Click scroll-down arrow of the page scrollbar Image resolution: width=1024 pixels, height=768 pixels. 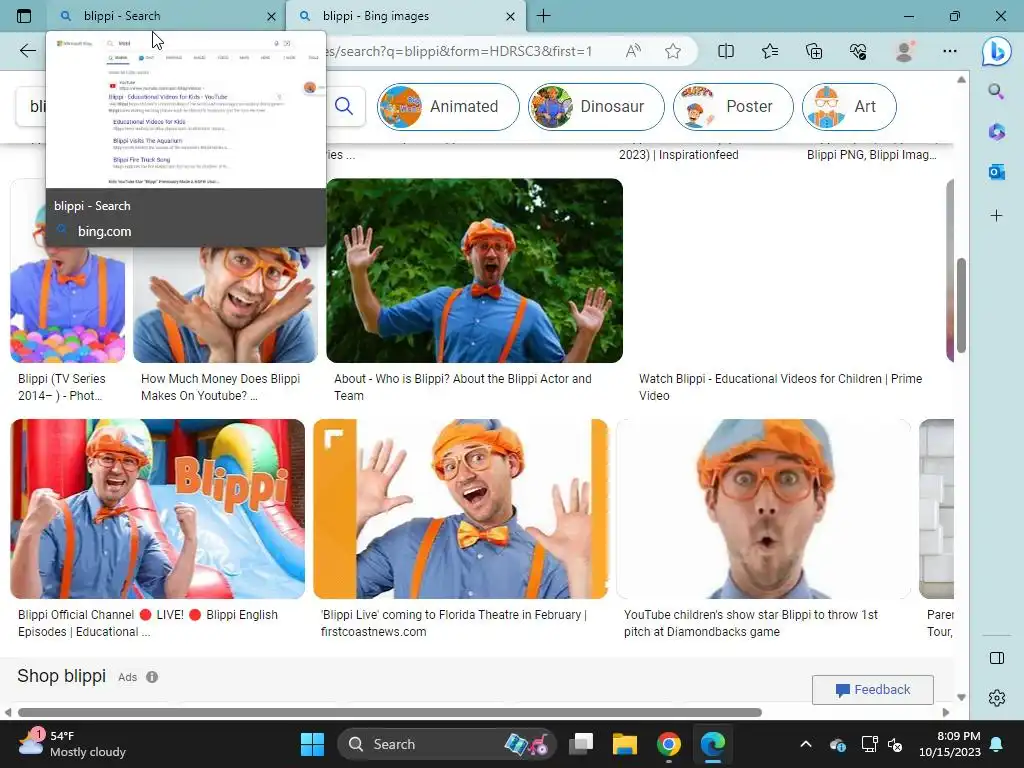click(x=961, y=697)
